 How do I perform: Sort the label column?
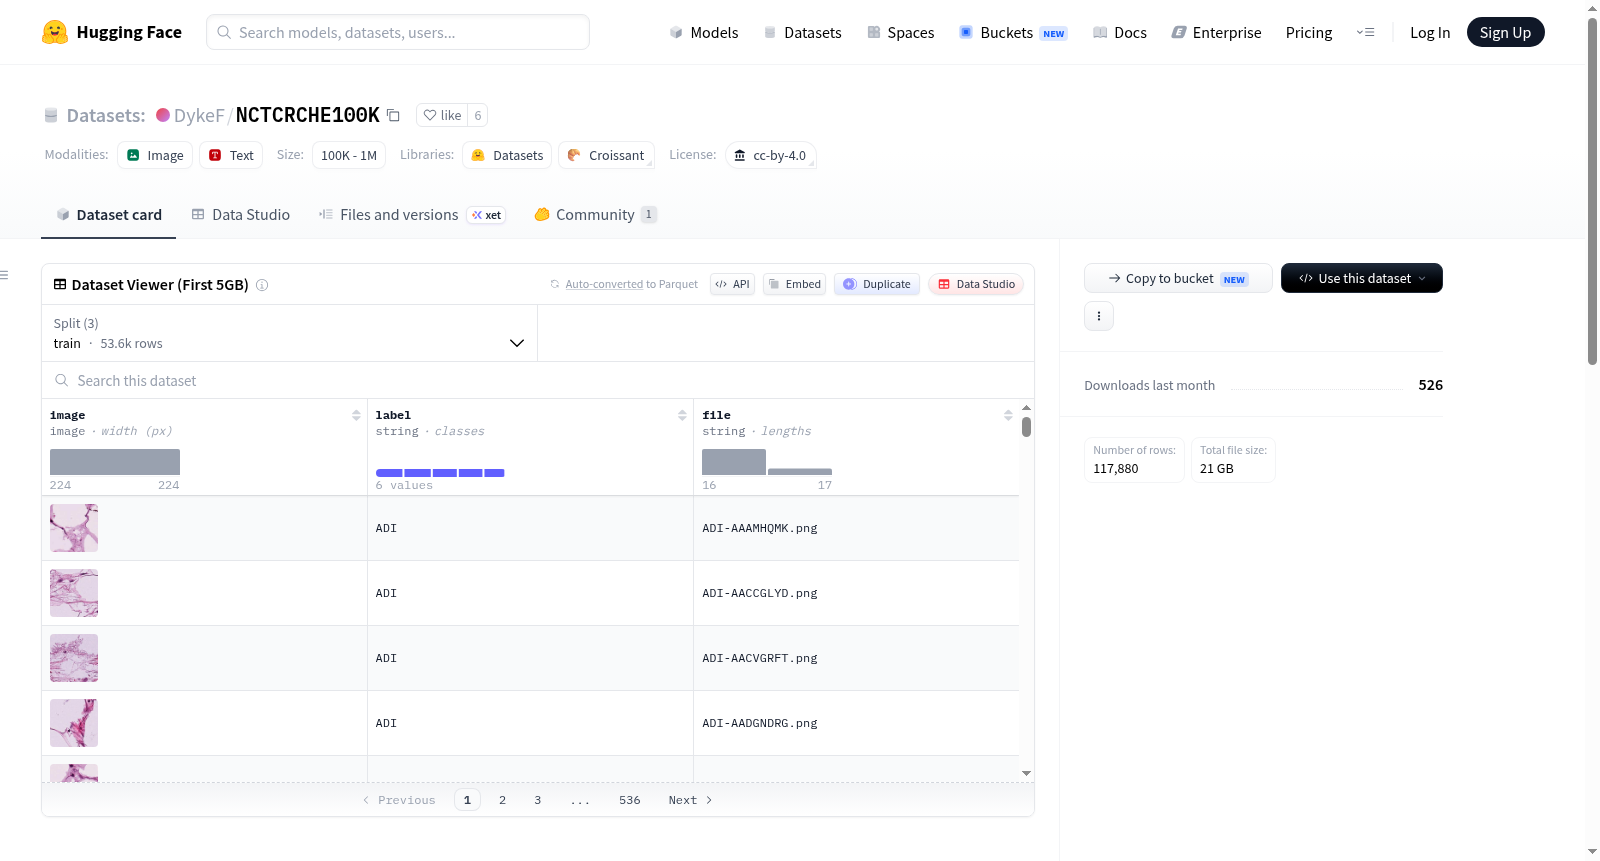pos(682,415)
